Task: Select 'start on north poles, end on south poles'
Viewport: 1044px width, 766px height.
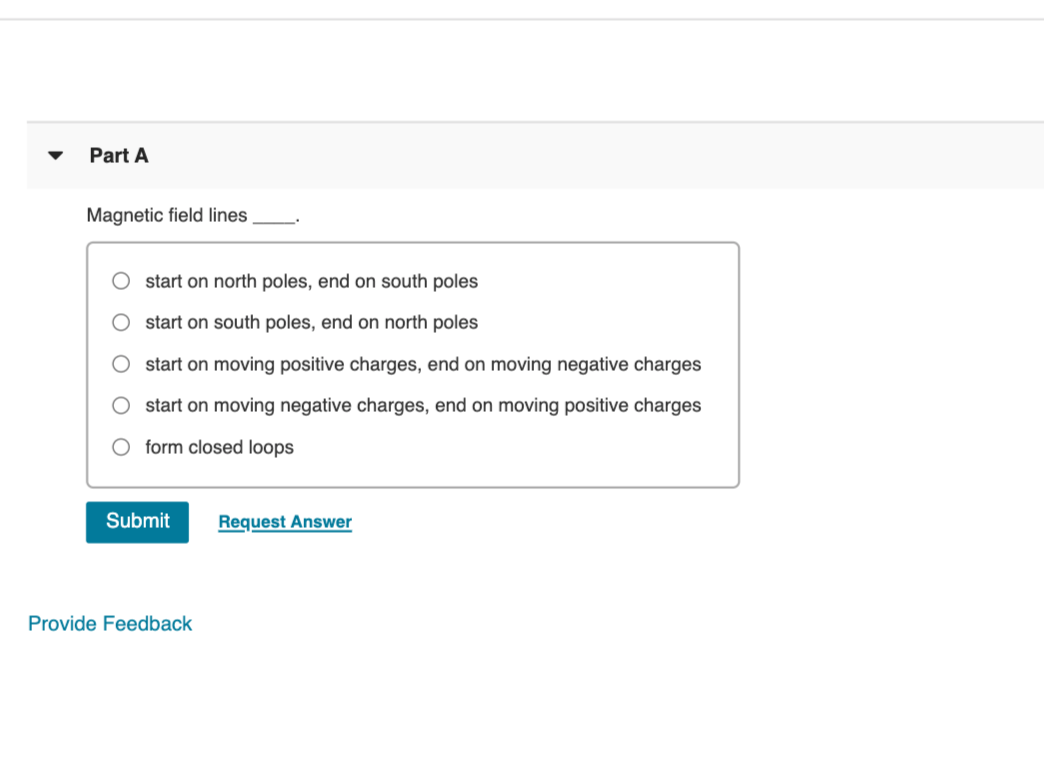Action: 121,281
